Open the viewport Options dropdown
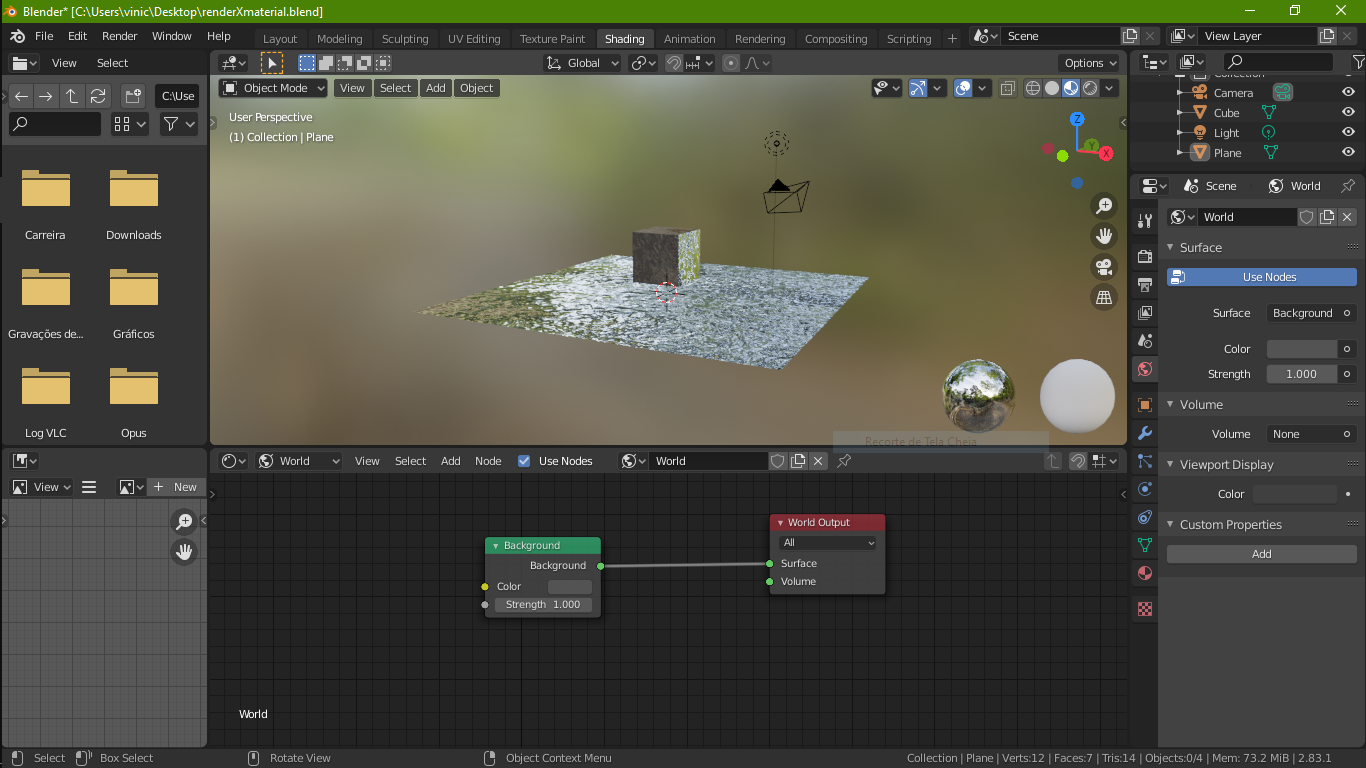The image size is (1366, 768). (x=1090, y=63)
